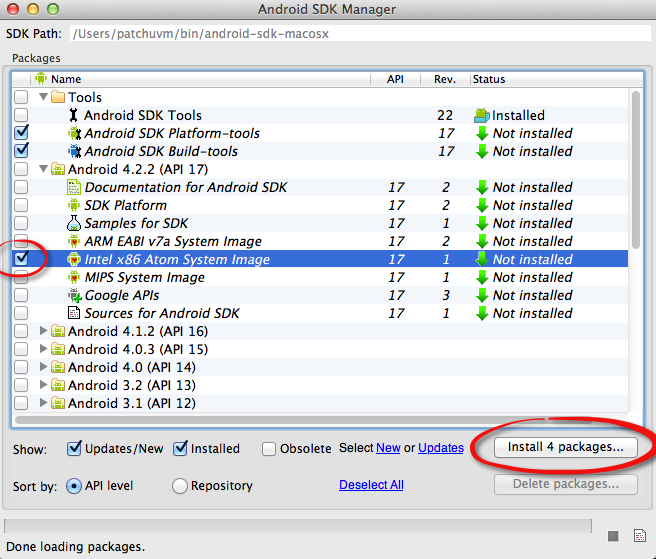Expand the Android 4.0.3 (API 15) group

[43, 349]
